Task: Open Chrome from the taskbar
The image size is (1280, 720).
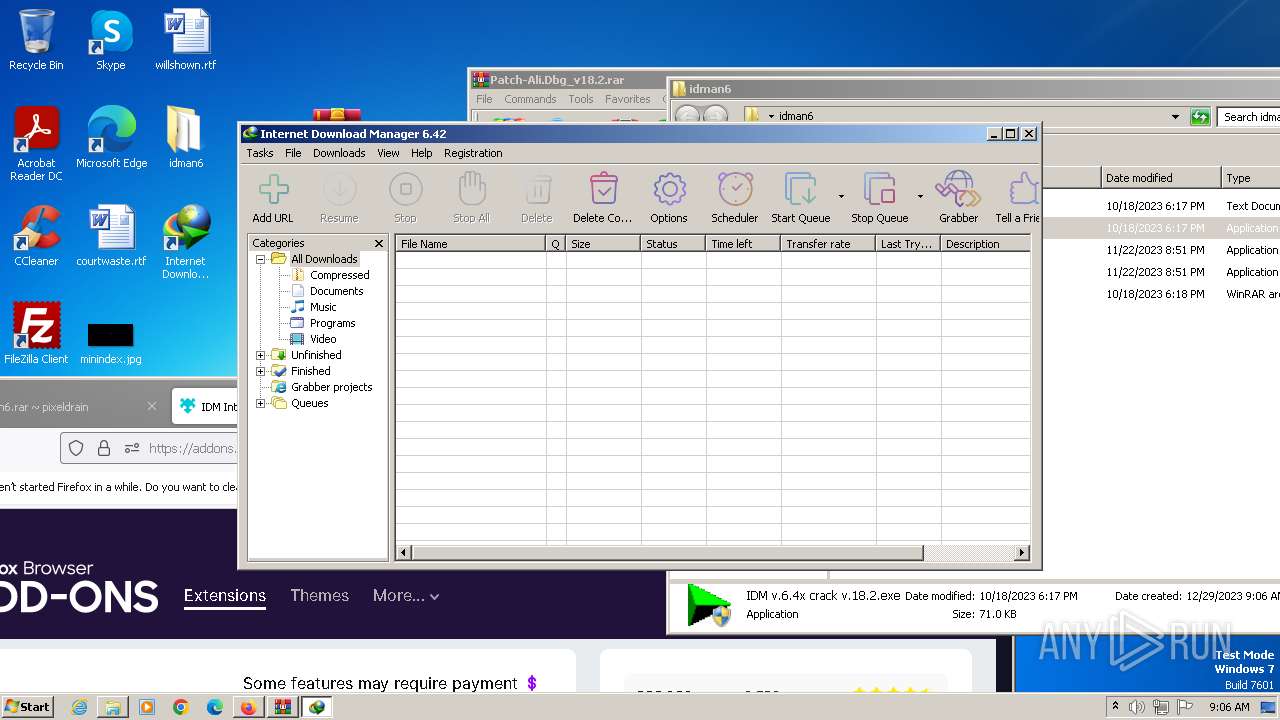Action: tap(180, 707)
